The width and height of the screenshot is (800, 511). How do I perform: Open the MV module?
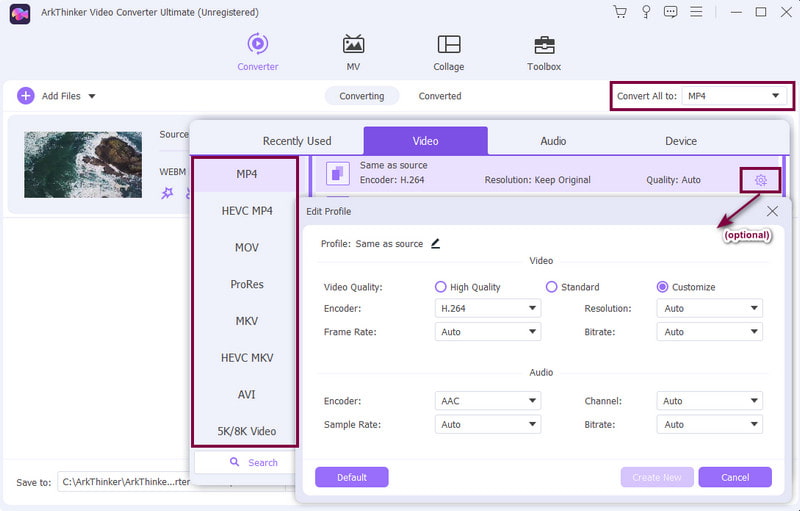353,52
